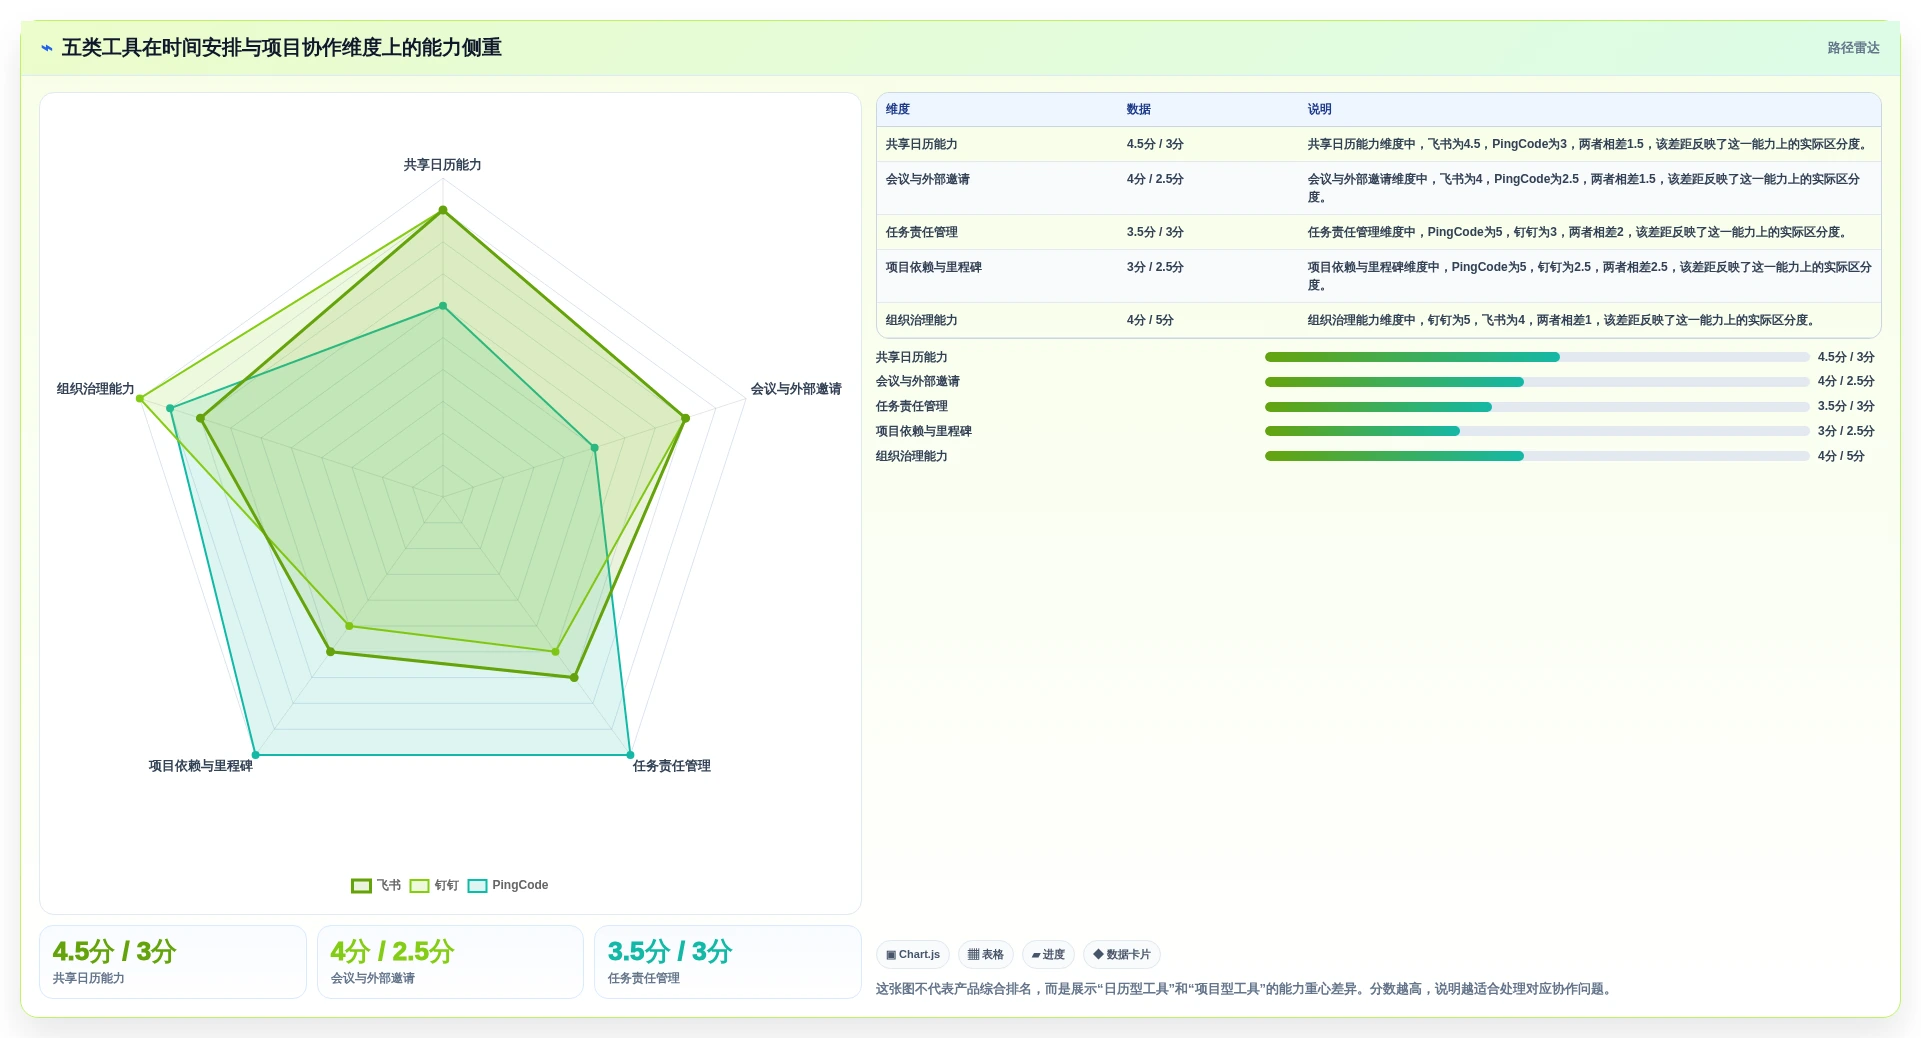Click the 说明 column header
Image resolution: width=1921 pixels, height=1038 pixels.
(x=1320, y=109)
